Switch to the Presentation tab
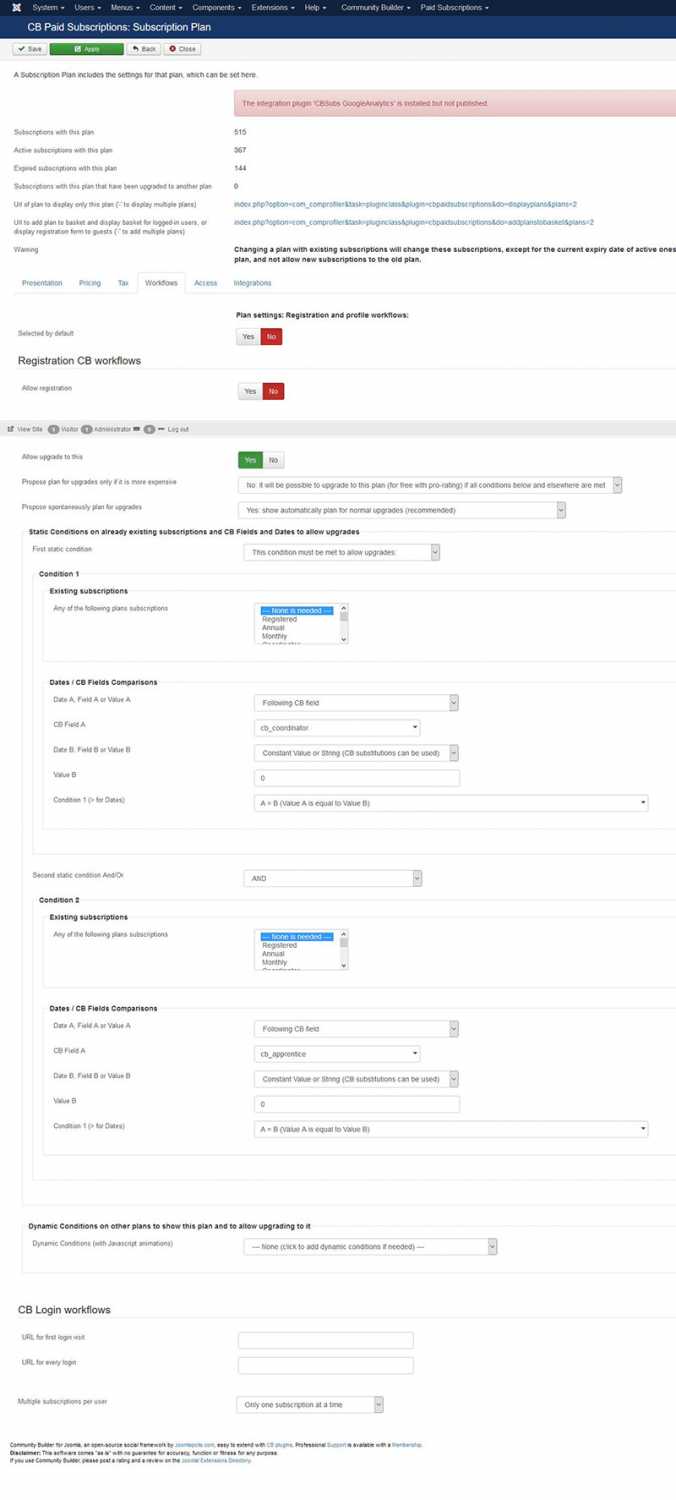The image size is (676, 1500). pyautogui.click(x=42, y=283)
